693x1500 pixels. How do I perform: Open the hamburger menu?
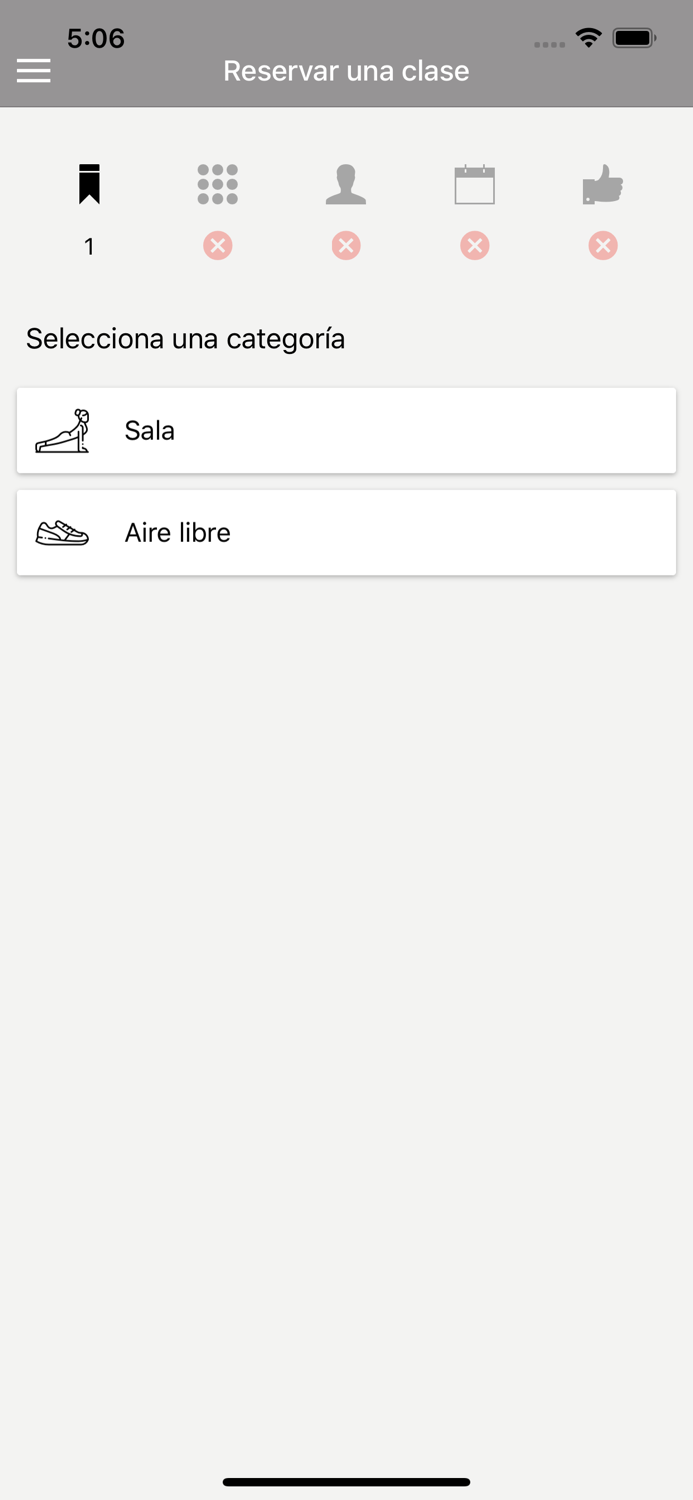click(33, 70)
